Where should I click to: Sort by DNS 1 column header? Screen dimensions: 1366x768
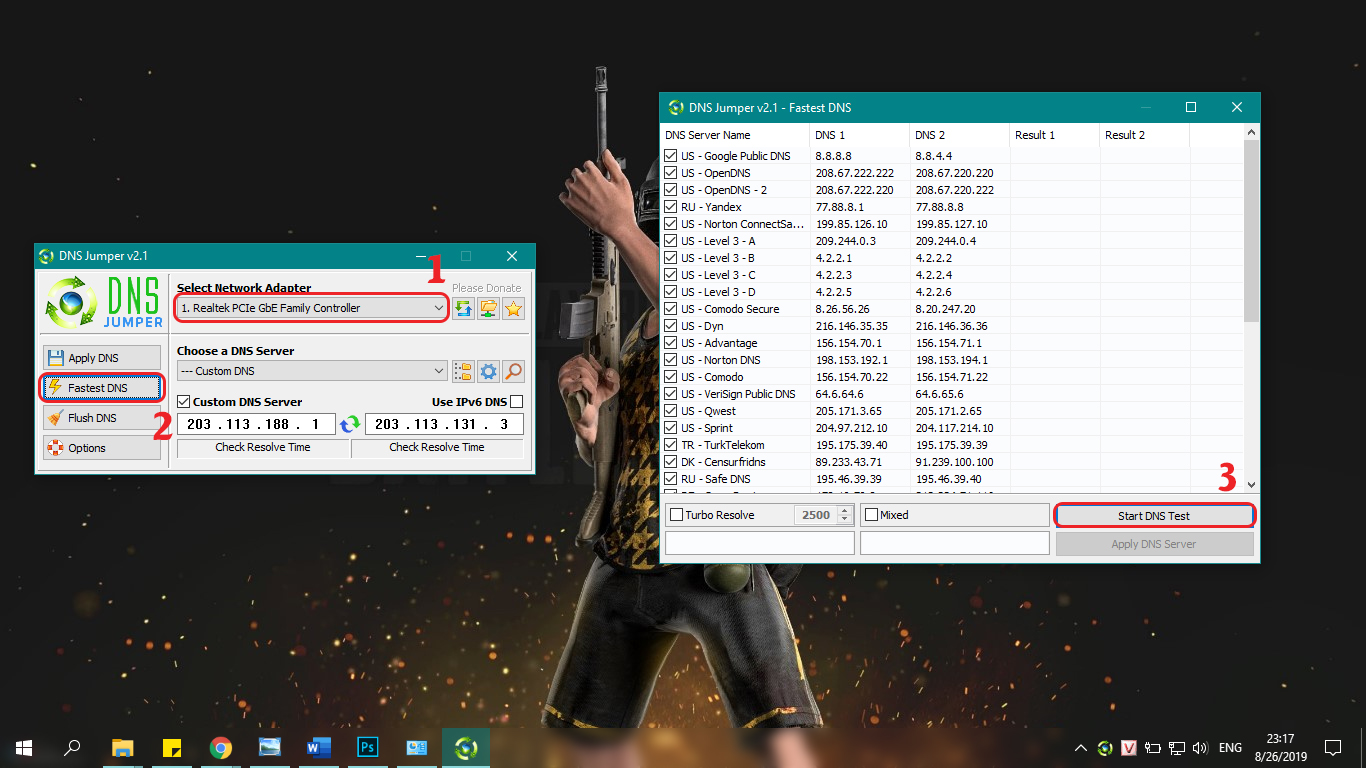coord(859,135)
